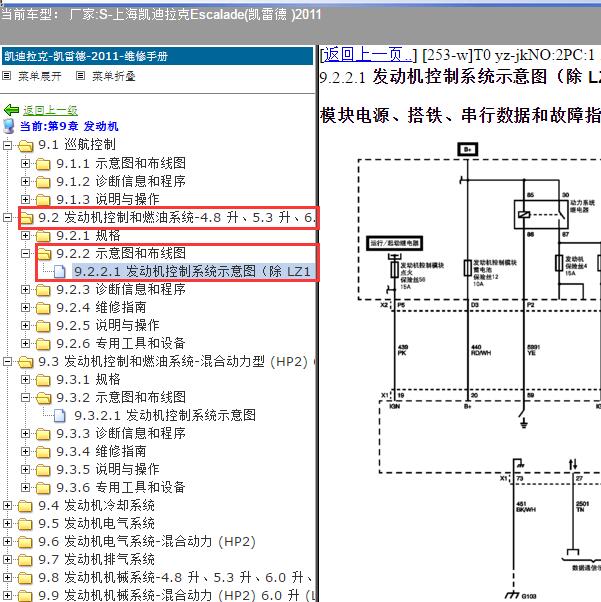Expand the 9.1.2 诊断信息和程序 node
601x602 pixels.
coord(25,182)
